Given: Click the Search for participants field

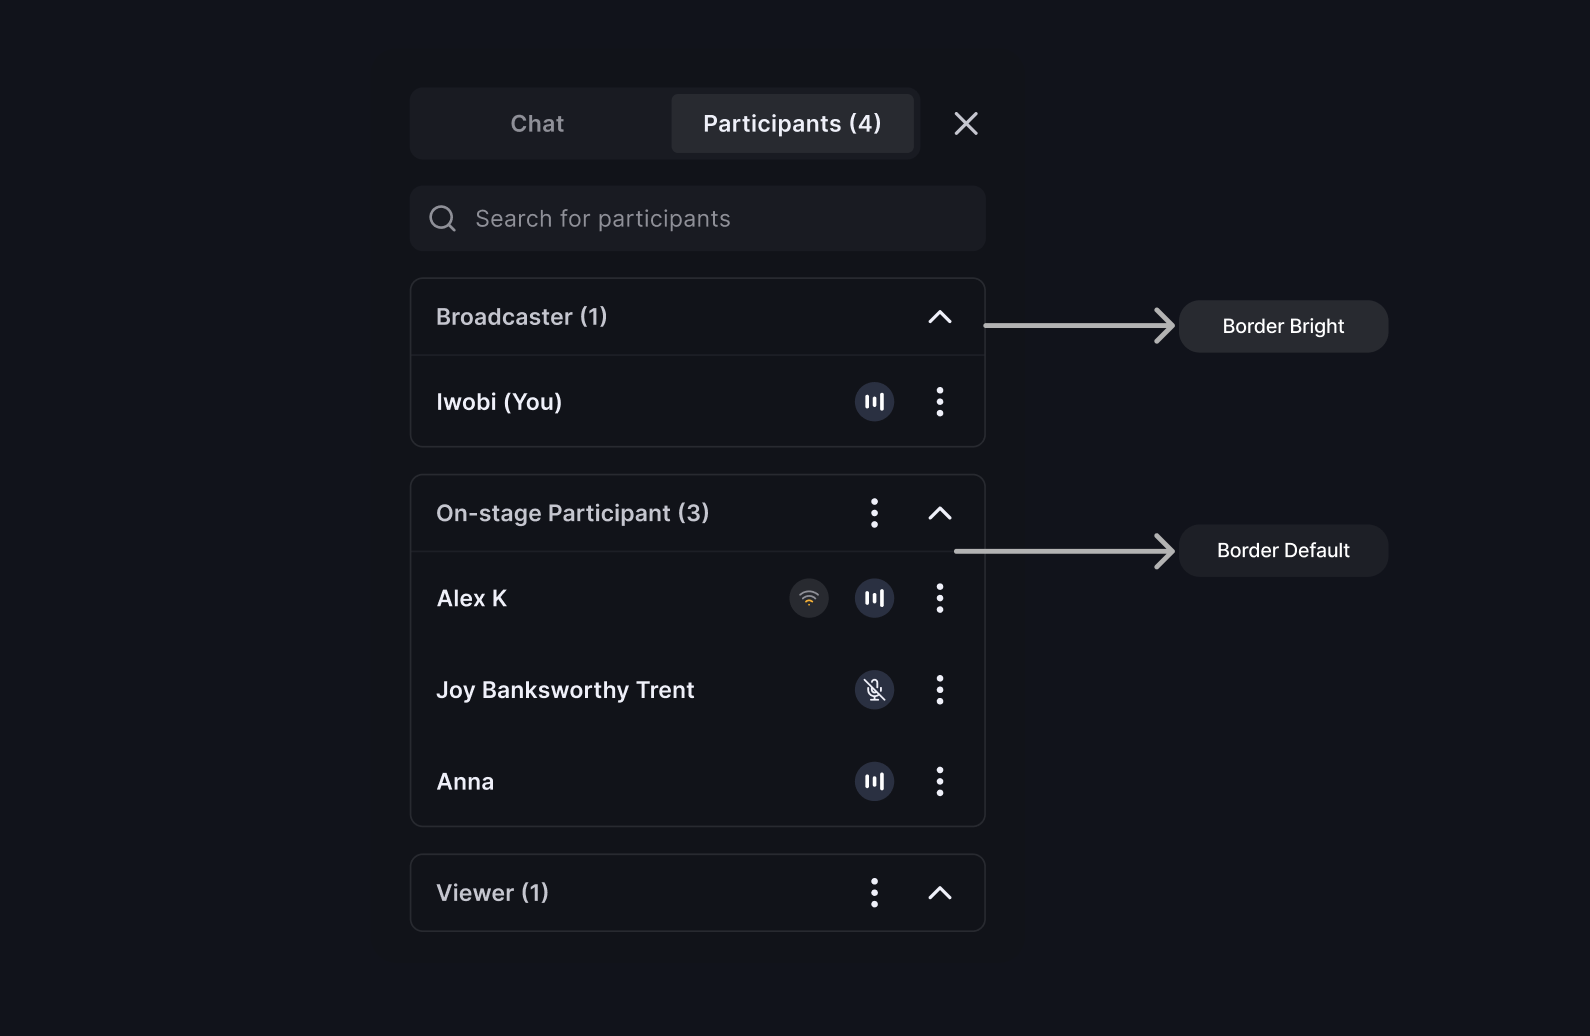Looking at the screenshot, I should [697, 218].
